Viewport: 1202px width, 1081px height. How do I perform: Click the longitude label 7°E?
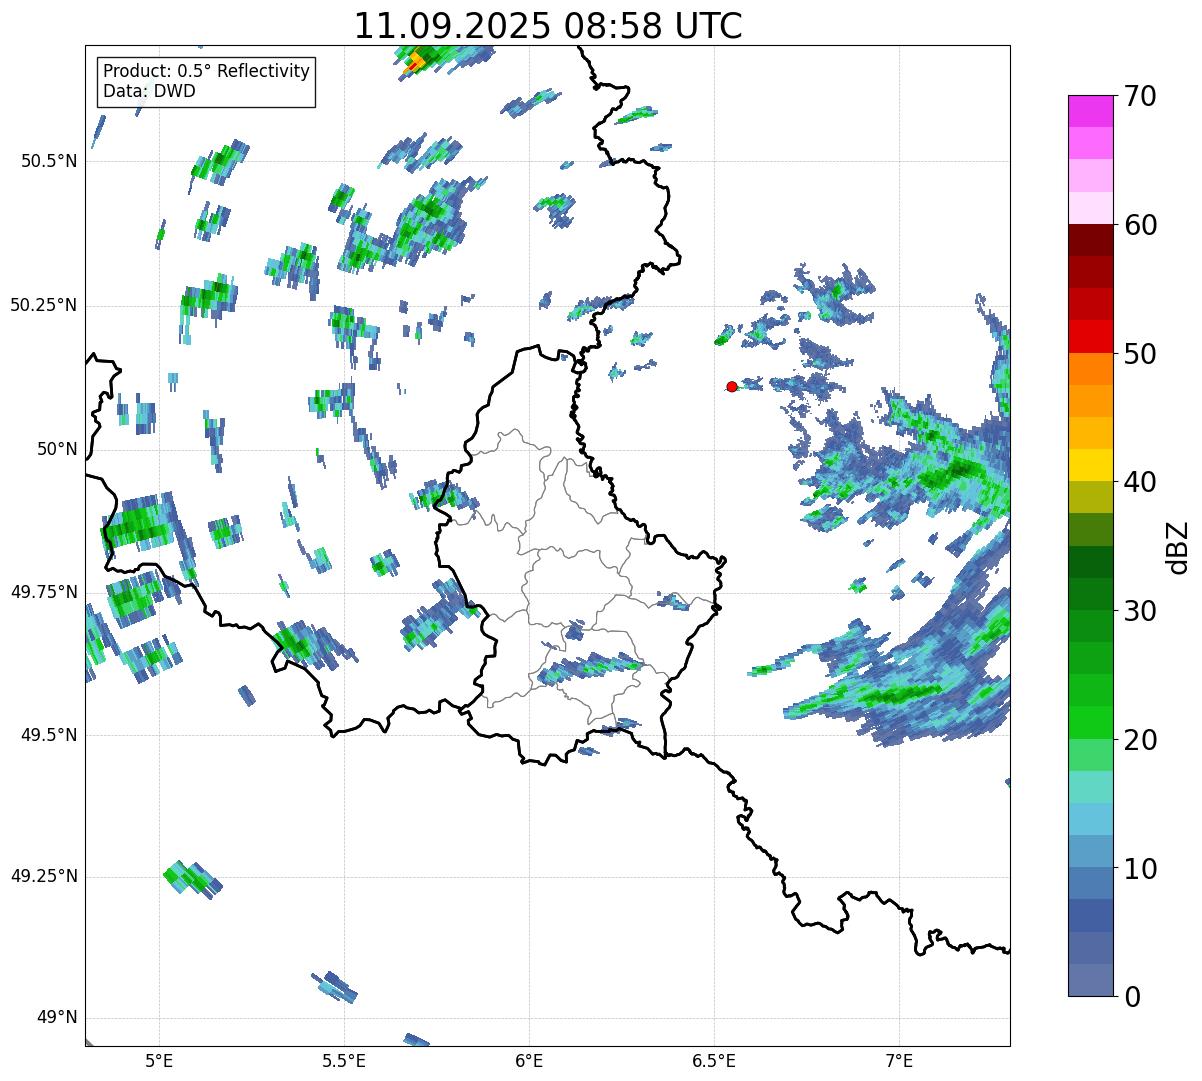pos(899,1060)
